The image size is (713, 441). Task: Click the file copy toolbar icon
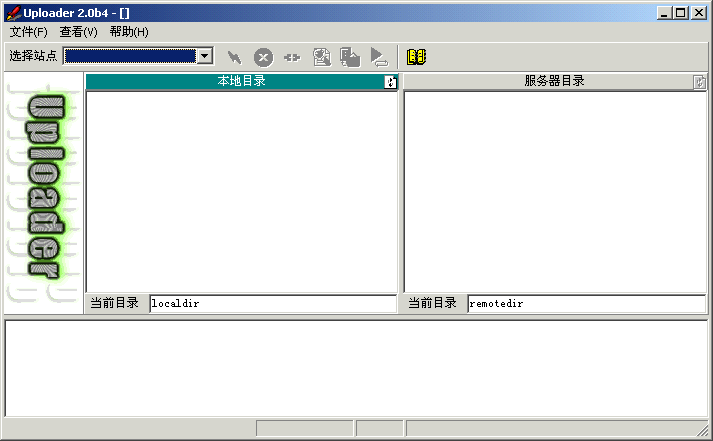350,57
